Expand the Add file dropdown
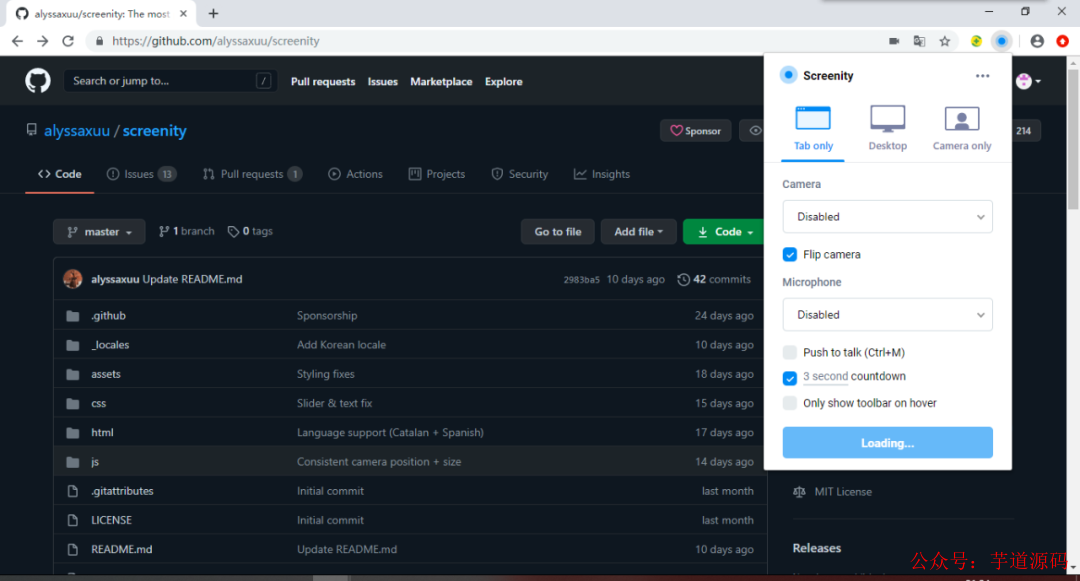 point(638,232)
